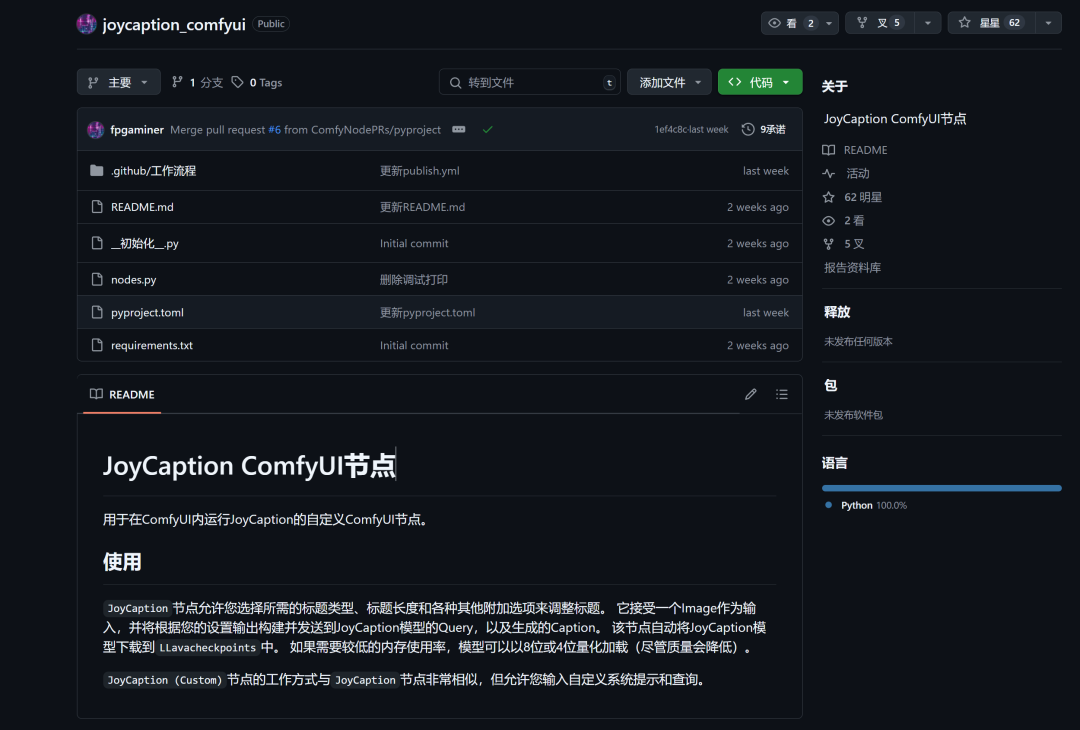Viewport: 1080px width, 730px height.
Task: View the 1 分支 branches link
Action: pyautogui.click(x=197, y=83)
